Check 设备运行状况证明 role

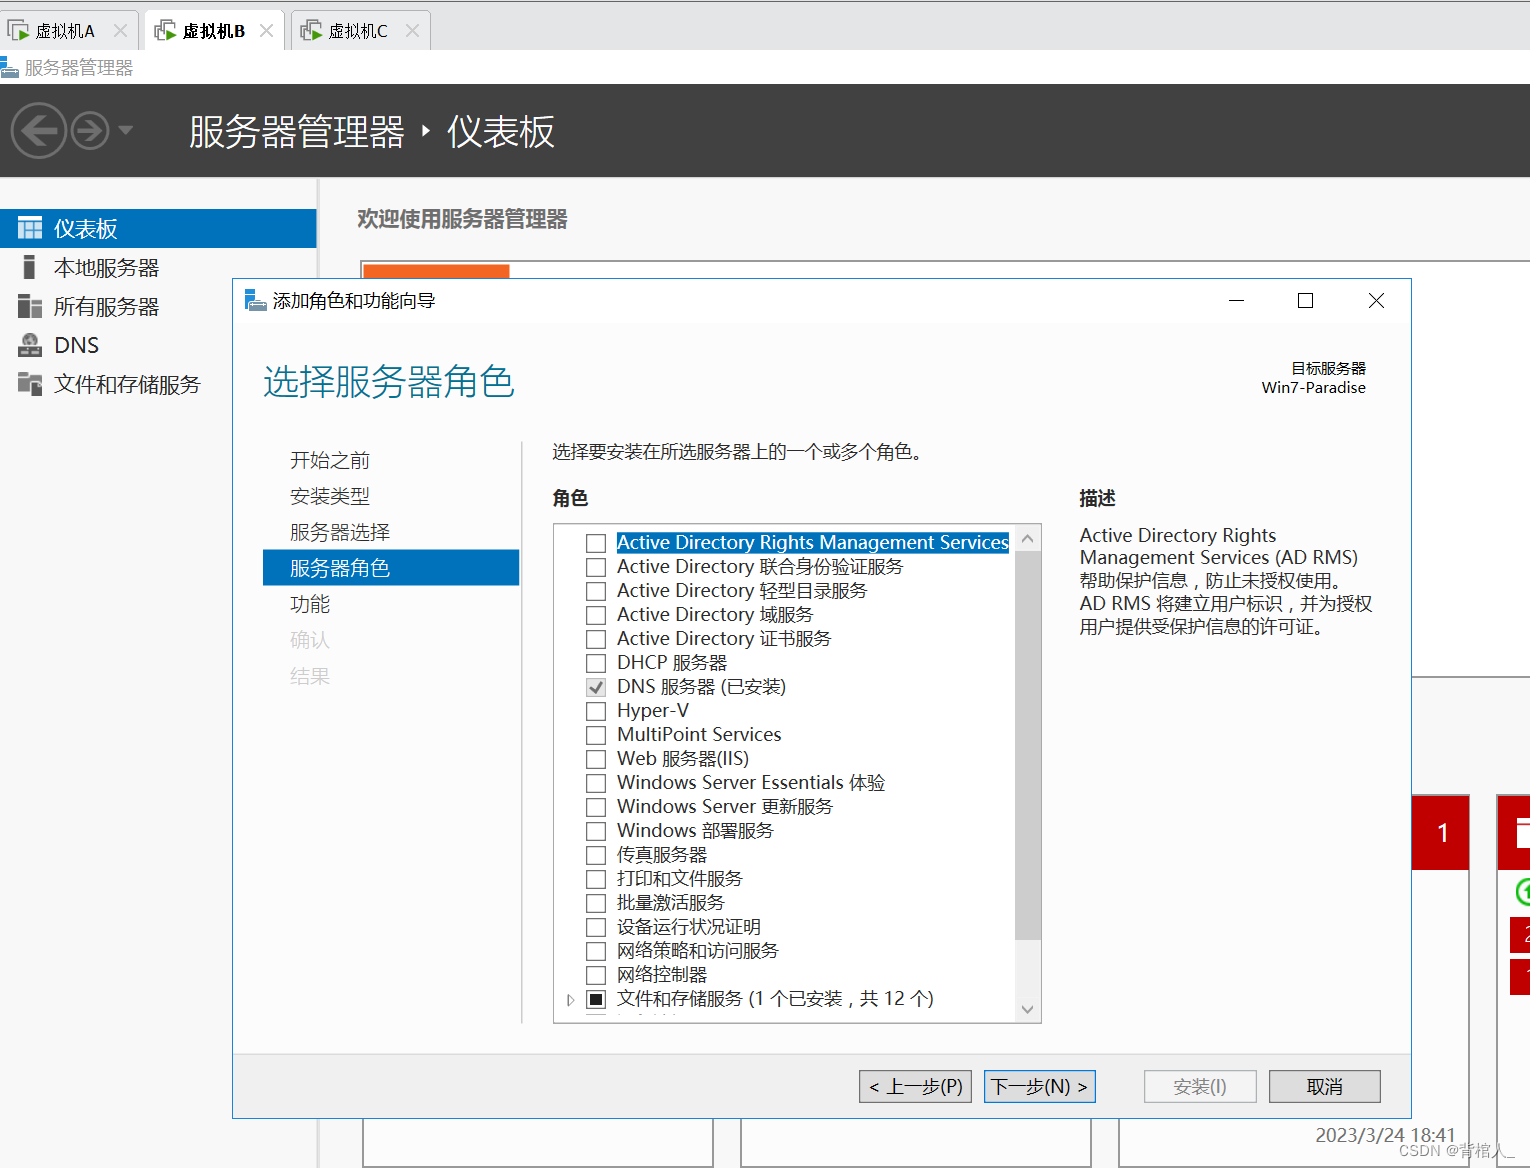[596, 927]
